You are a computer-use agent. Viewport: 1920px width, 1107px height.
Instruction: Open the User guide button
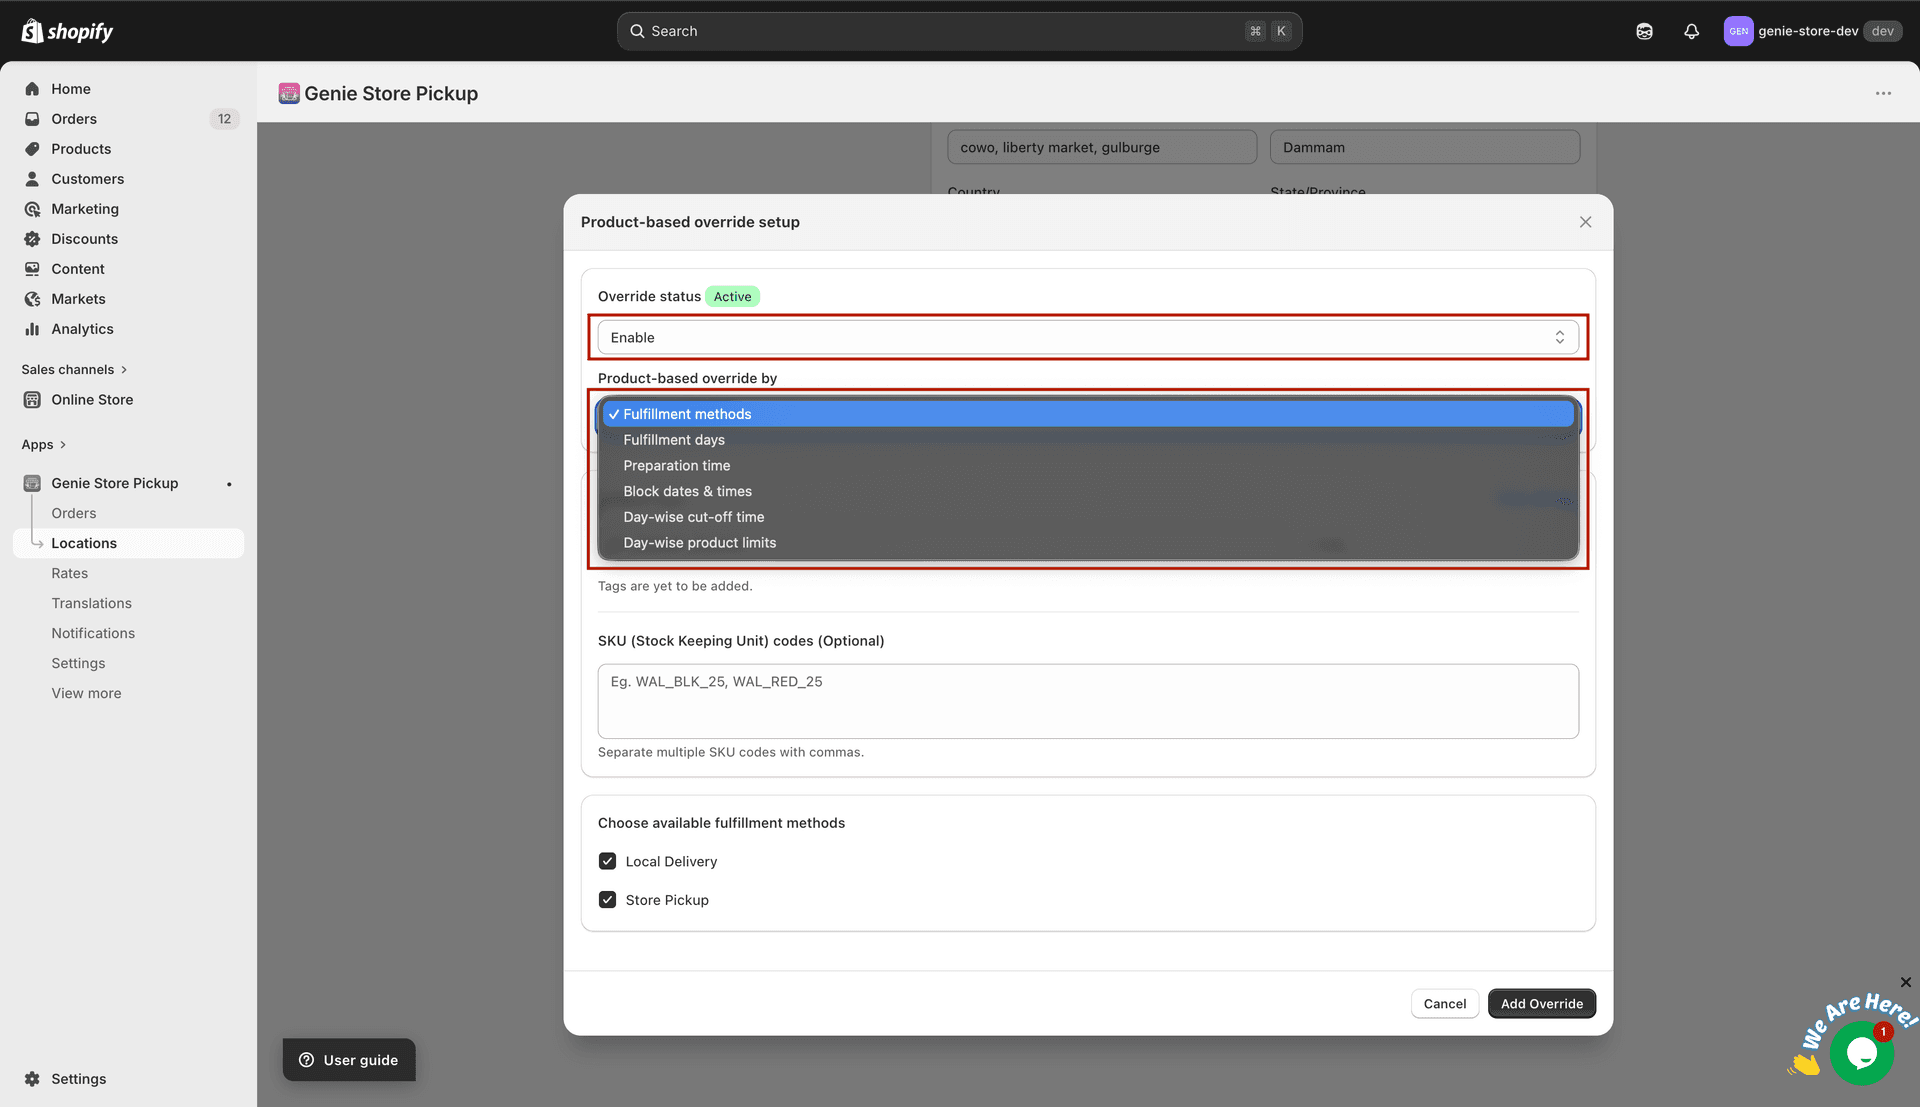tap(349, 1060)
